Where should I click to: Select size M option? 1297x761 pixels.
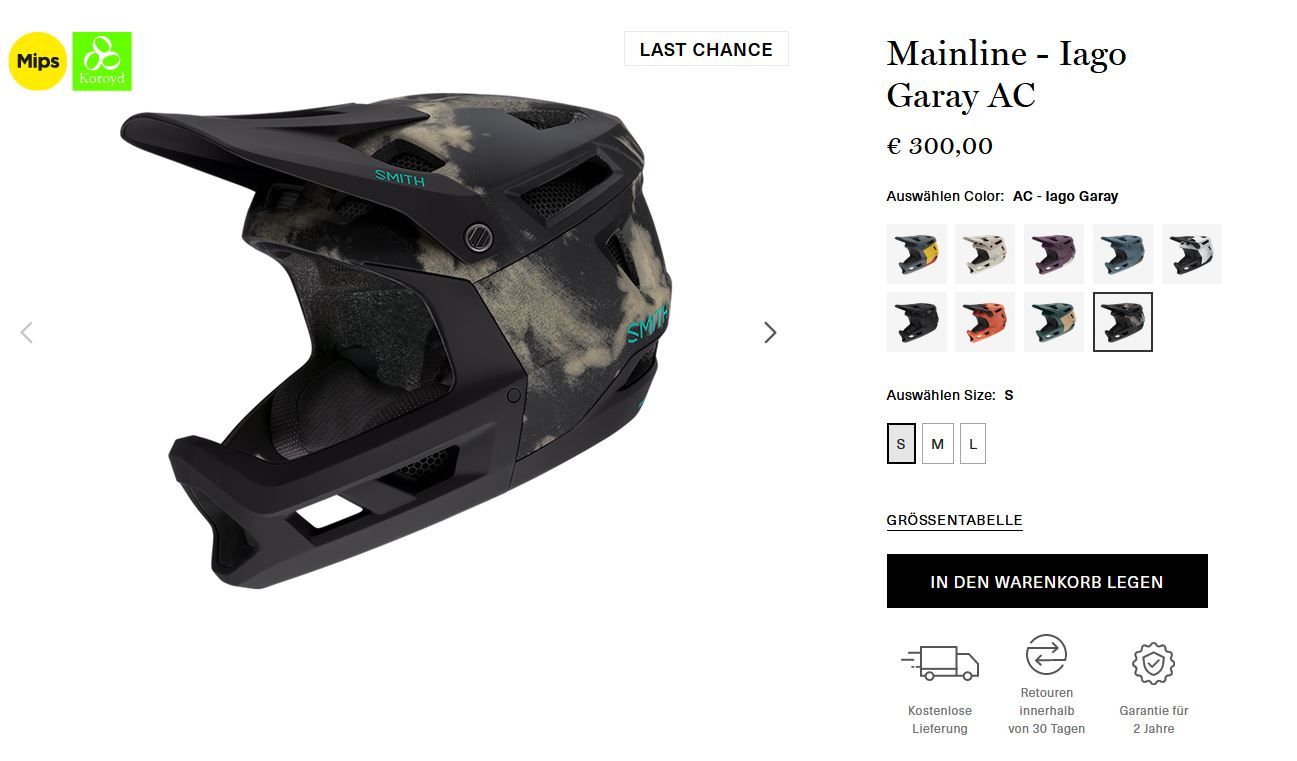point(937,444)
